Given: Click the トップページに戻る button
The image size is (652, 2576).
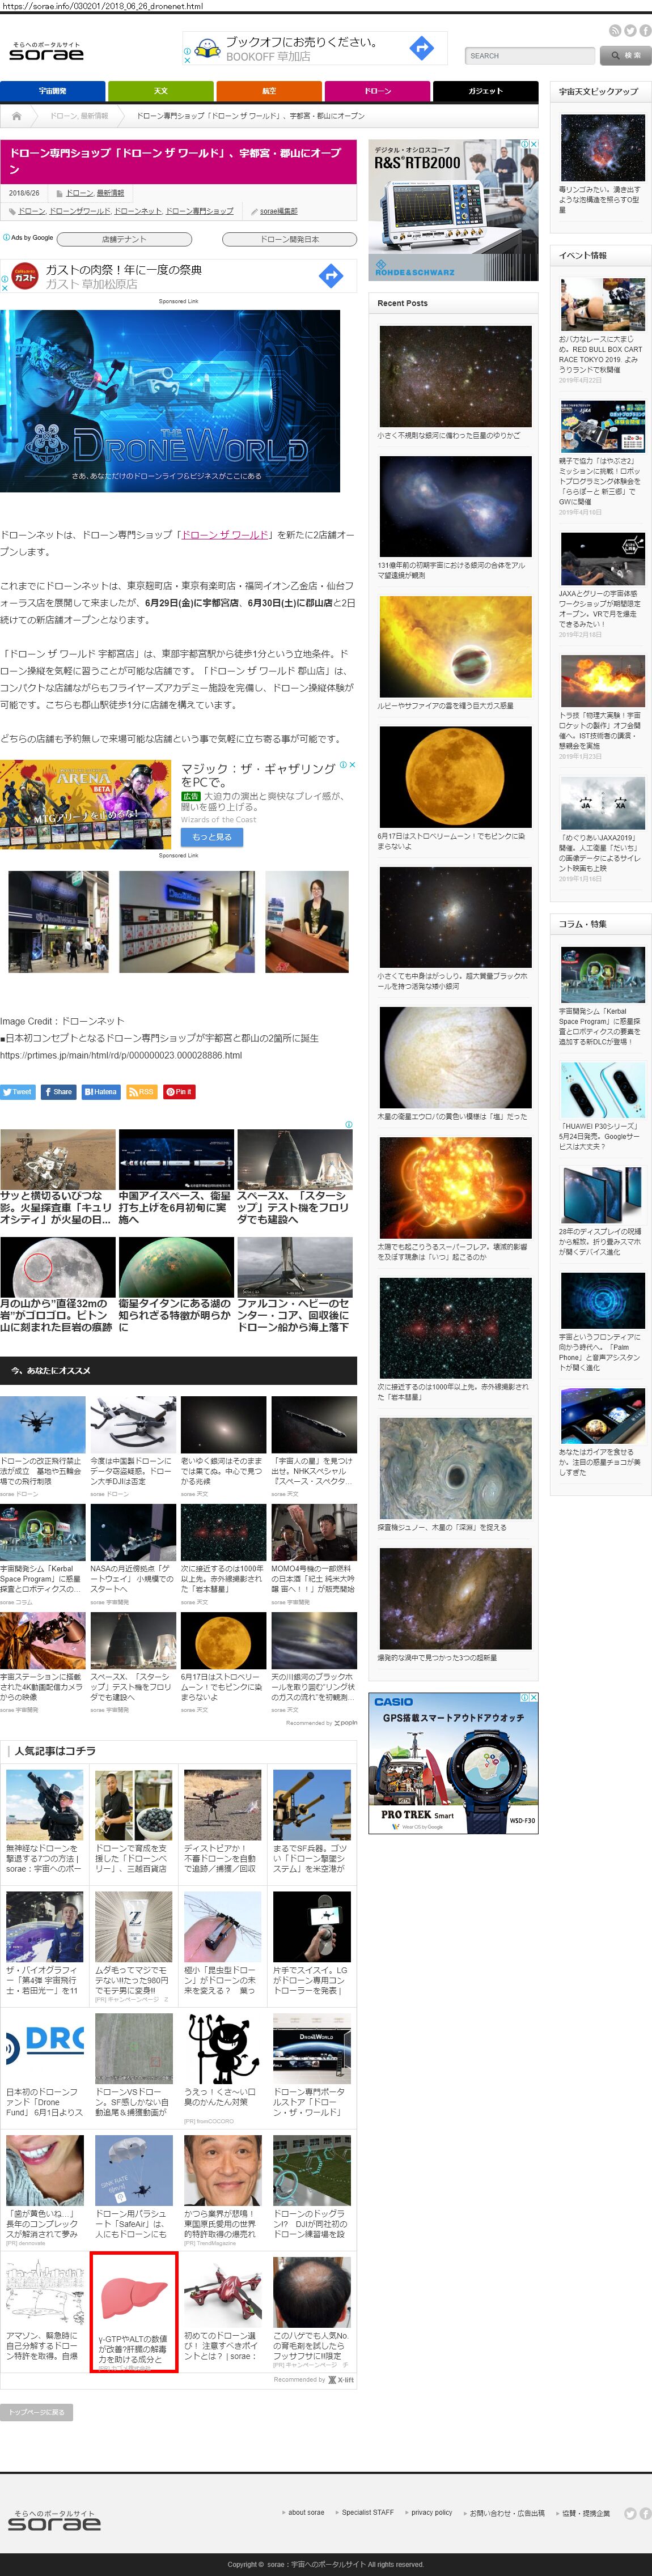Looking at the screenshot, I should click(37, 2412).
